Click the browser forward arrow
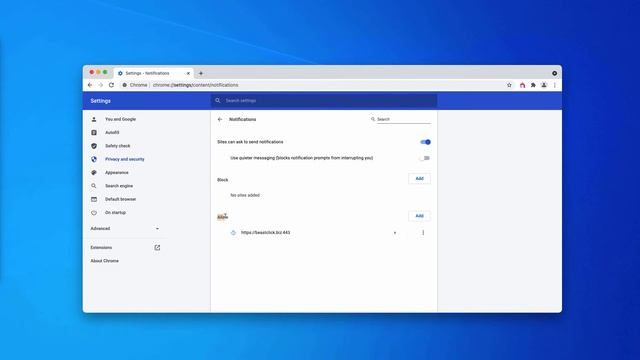The width and height of the screenshot is (640, 360). (x=101, y=85)
